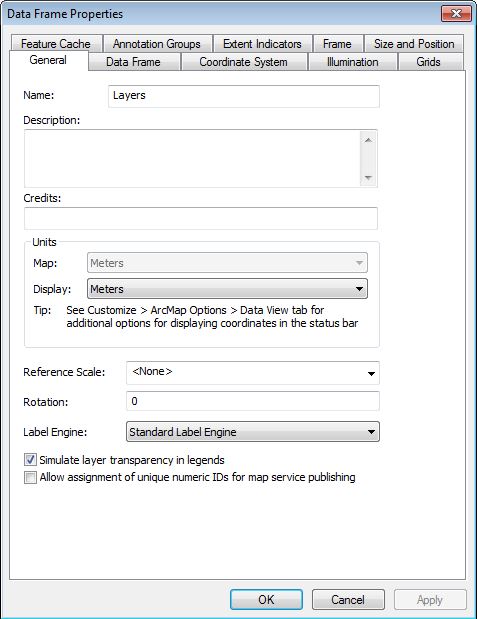Select the Extent Indicators tab
The width and height of the screenshot is (477, 619).
pyautogui.click(x=263, y=43)
